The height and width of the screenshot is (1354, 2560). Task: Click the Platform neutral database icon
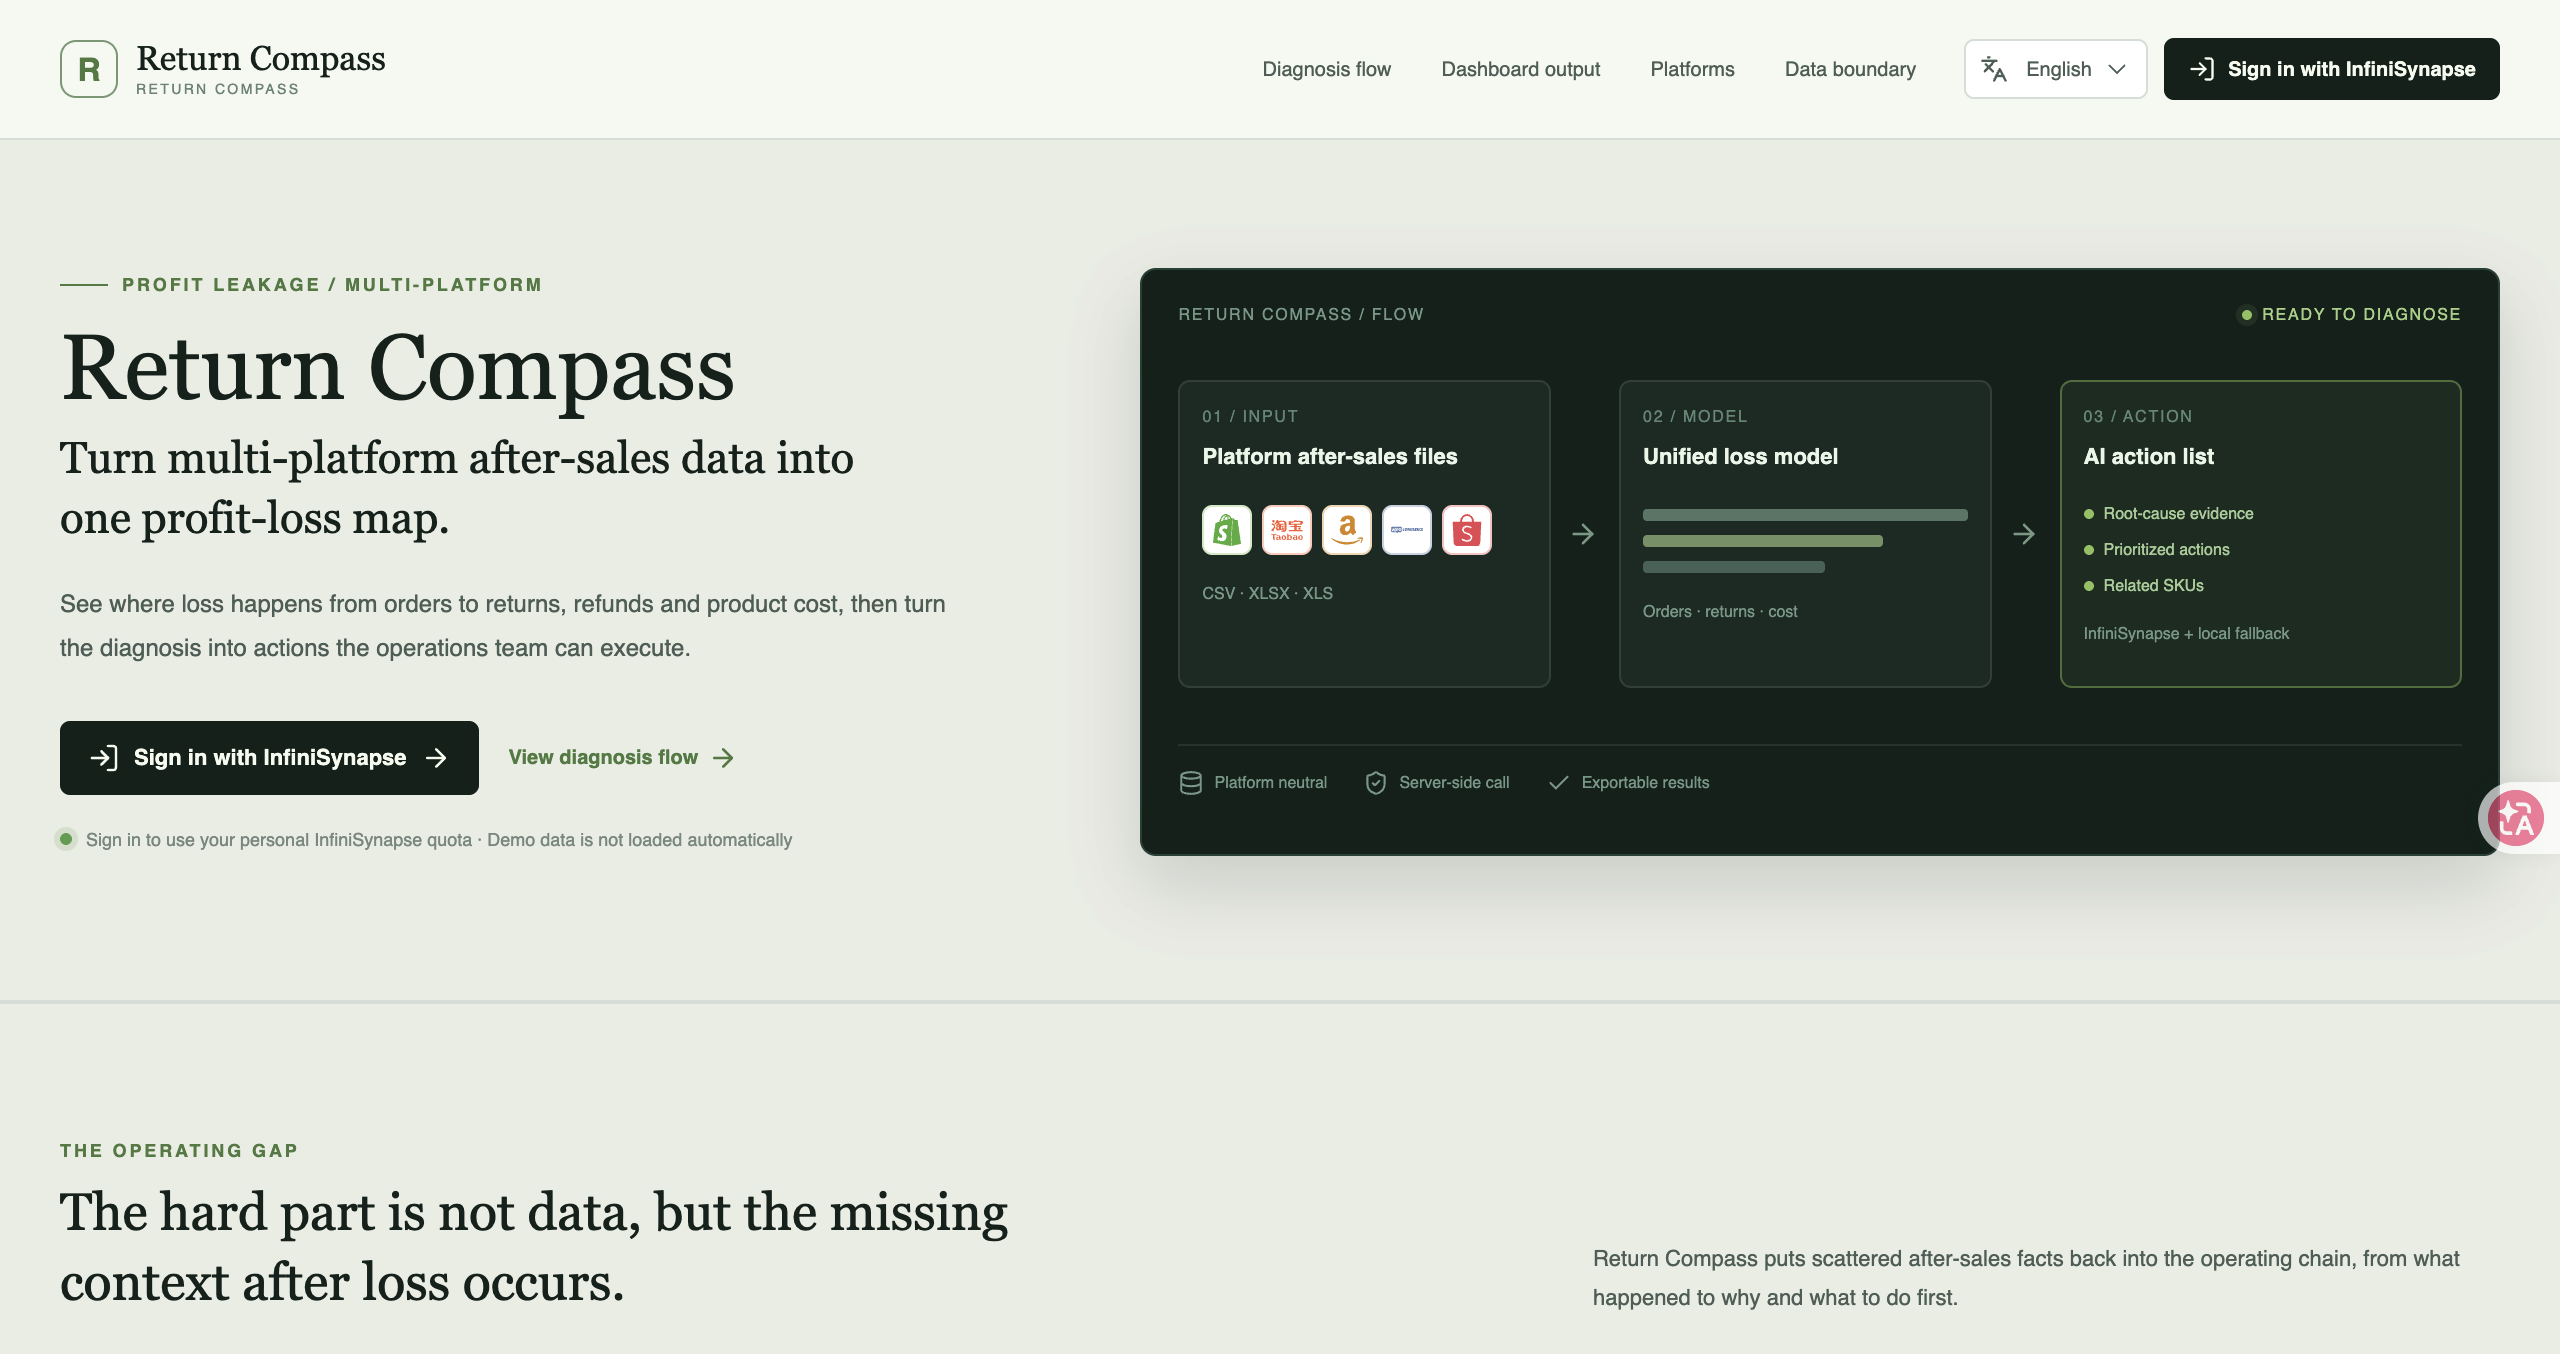click(1191, 783)
